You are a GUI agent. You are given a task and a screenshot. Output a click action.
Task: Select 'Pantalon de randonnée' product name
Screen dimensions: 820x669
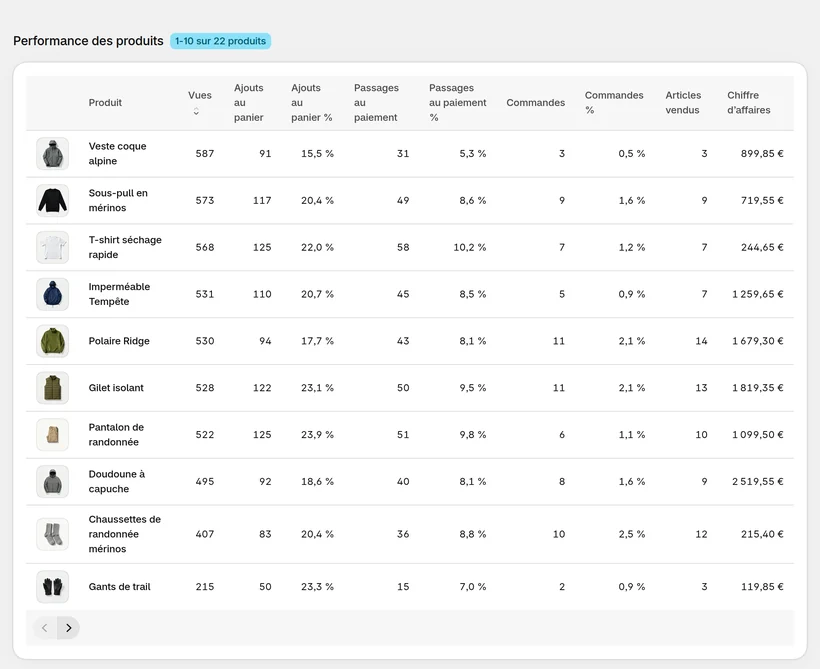point(116,435)
